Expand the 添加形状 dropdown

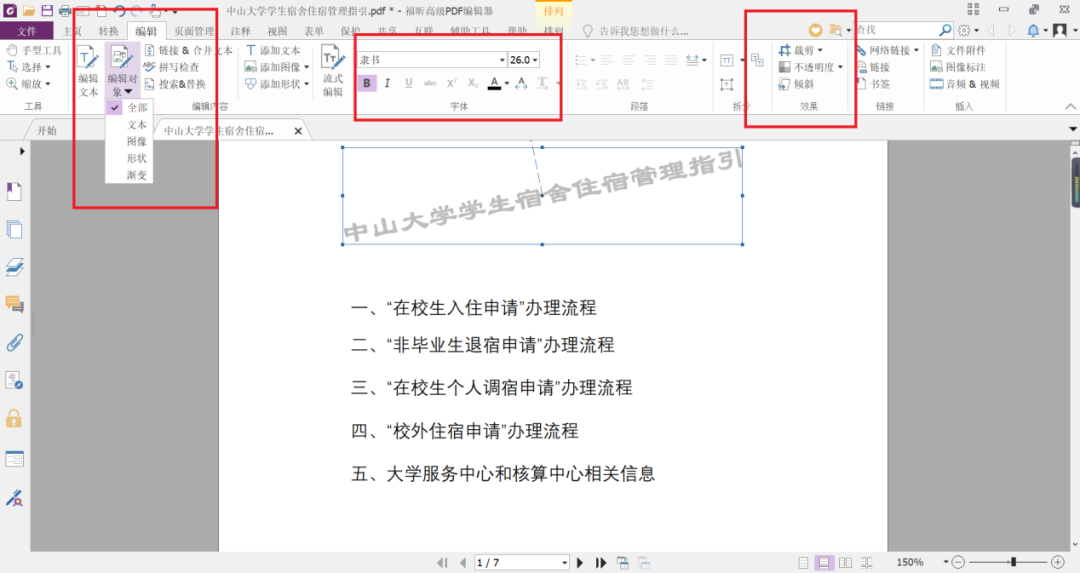pos(307,84)
